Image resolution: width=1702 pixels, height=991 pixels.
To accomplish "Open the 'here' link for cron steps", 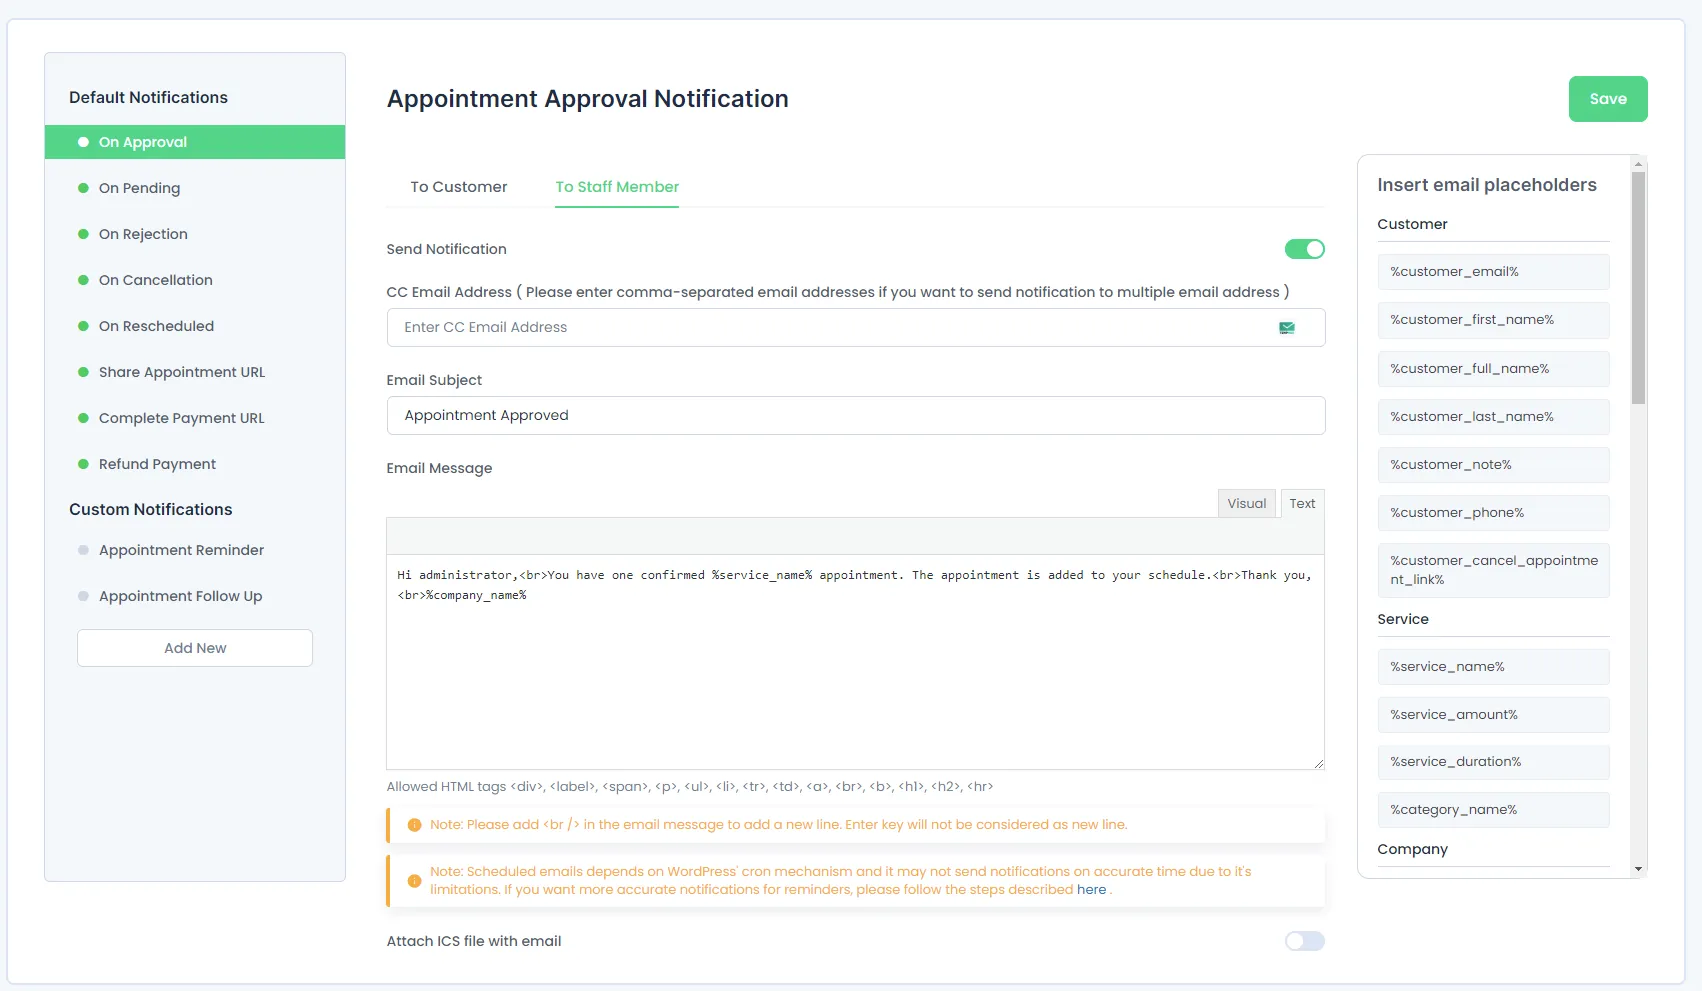I will [x=1091, y=890].
